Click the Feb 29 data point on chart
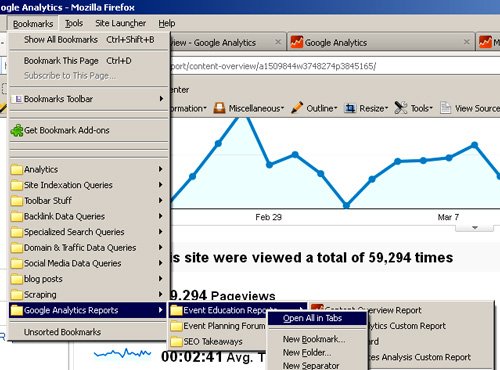This screenshot has width=500, height=370. coord(269,165)
